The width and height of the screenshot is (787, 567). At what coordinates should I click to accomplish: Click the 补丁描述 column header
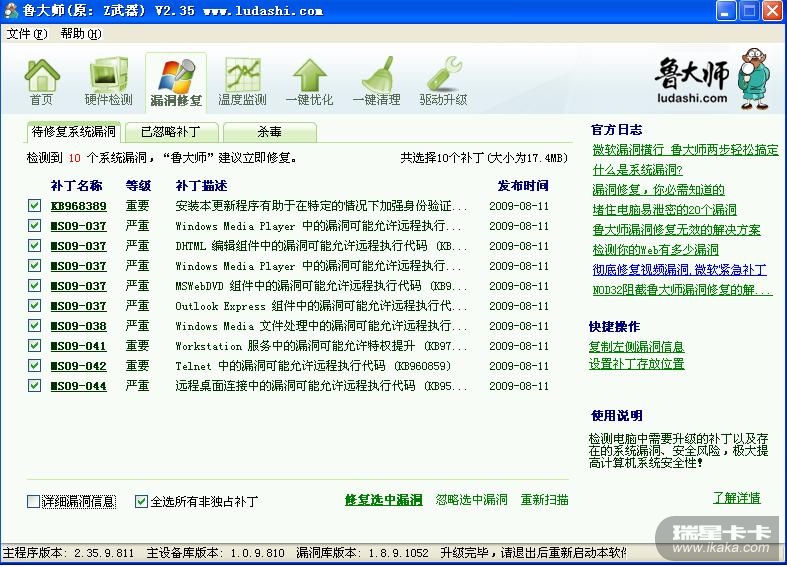pos(201,186)
